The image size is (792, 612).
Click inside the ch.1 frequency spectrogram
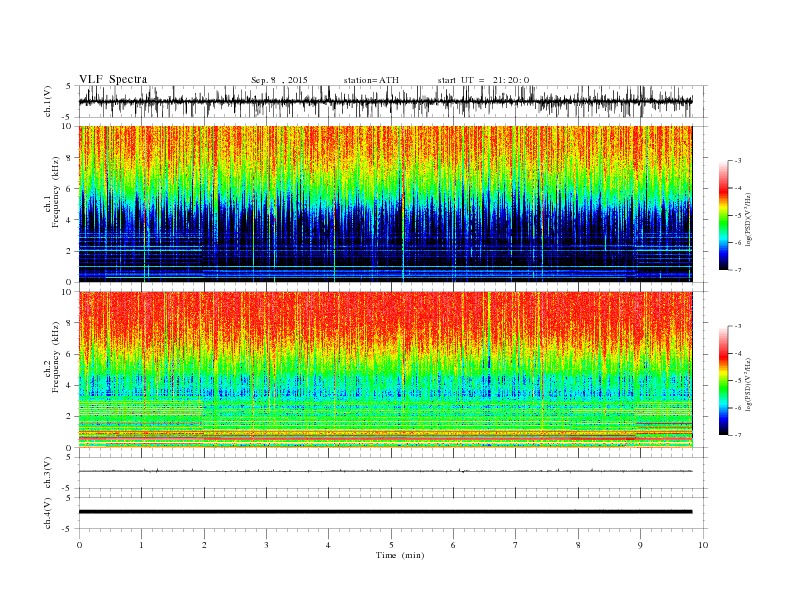385,204
